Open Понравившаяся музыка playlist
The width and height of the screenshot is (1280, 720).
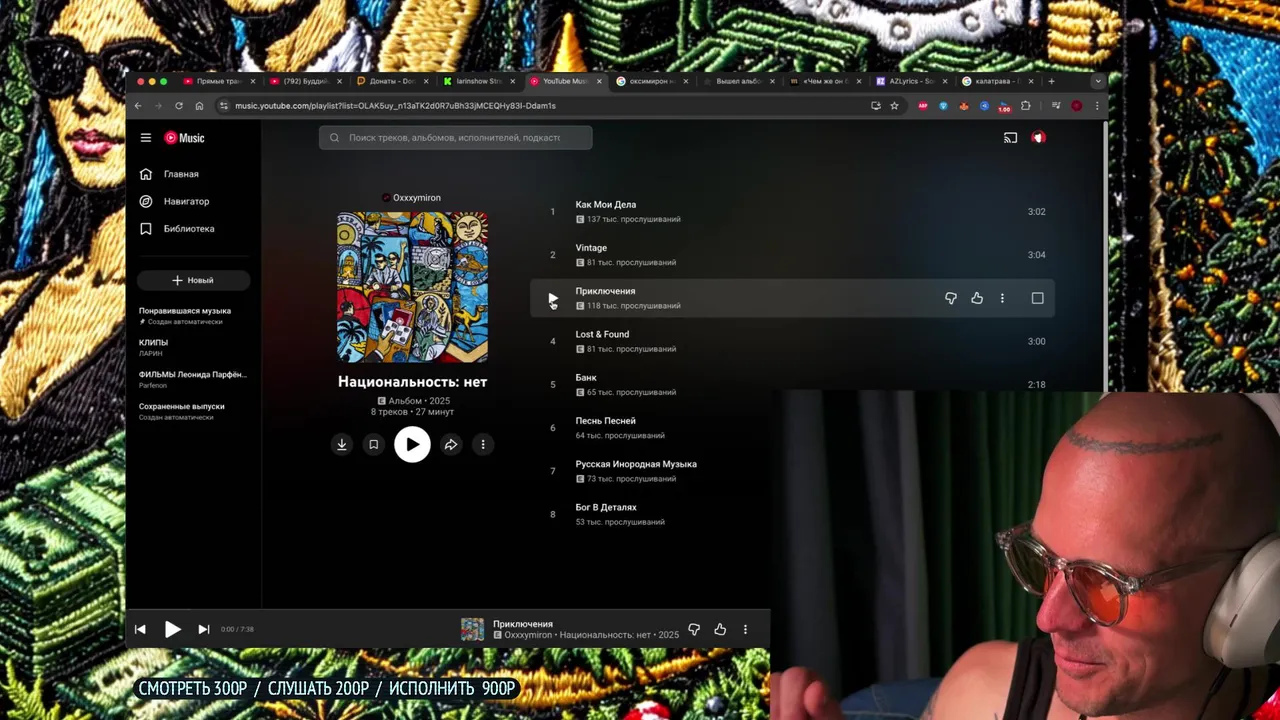[x=185, y=316]
